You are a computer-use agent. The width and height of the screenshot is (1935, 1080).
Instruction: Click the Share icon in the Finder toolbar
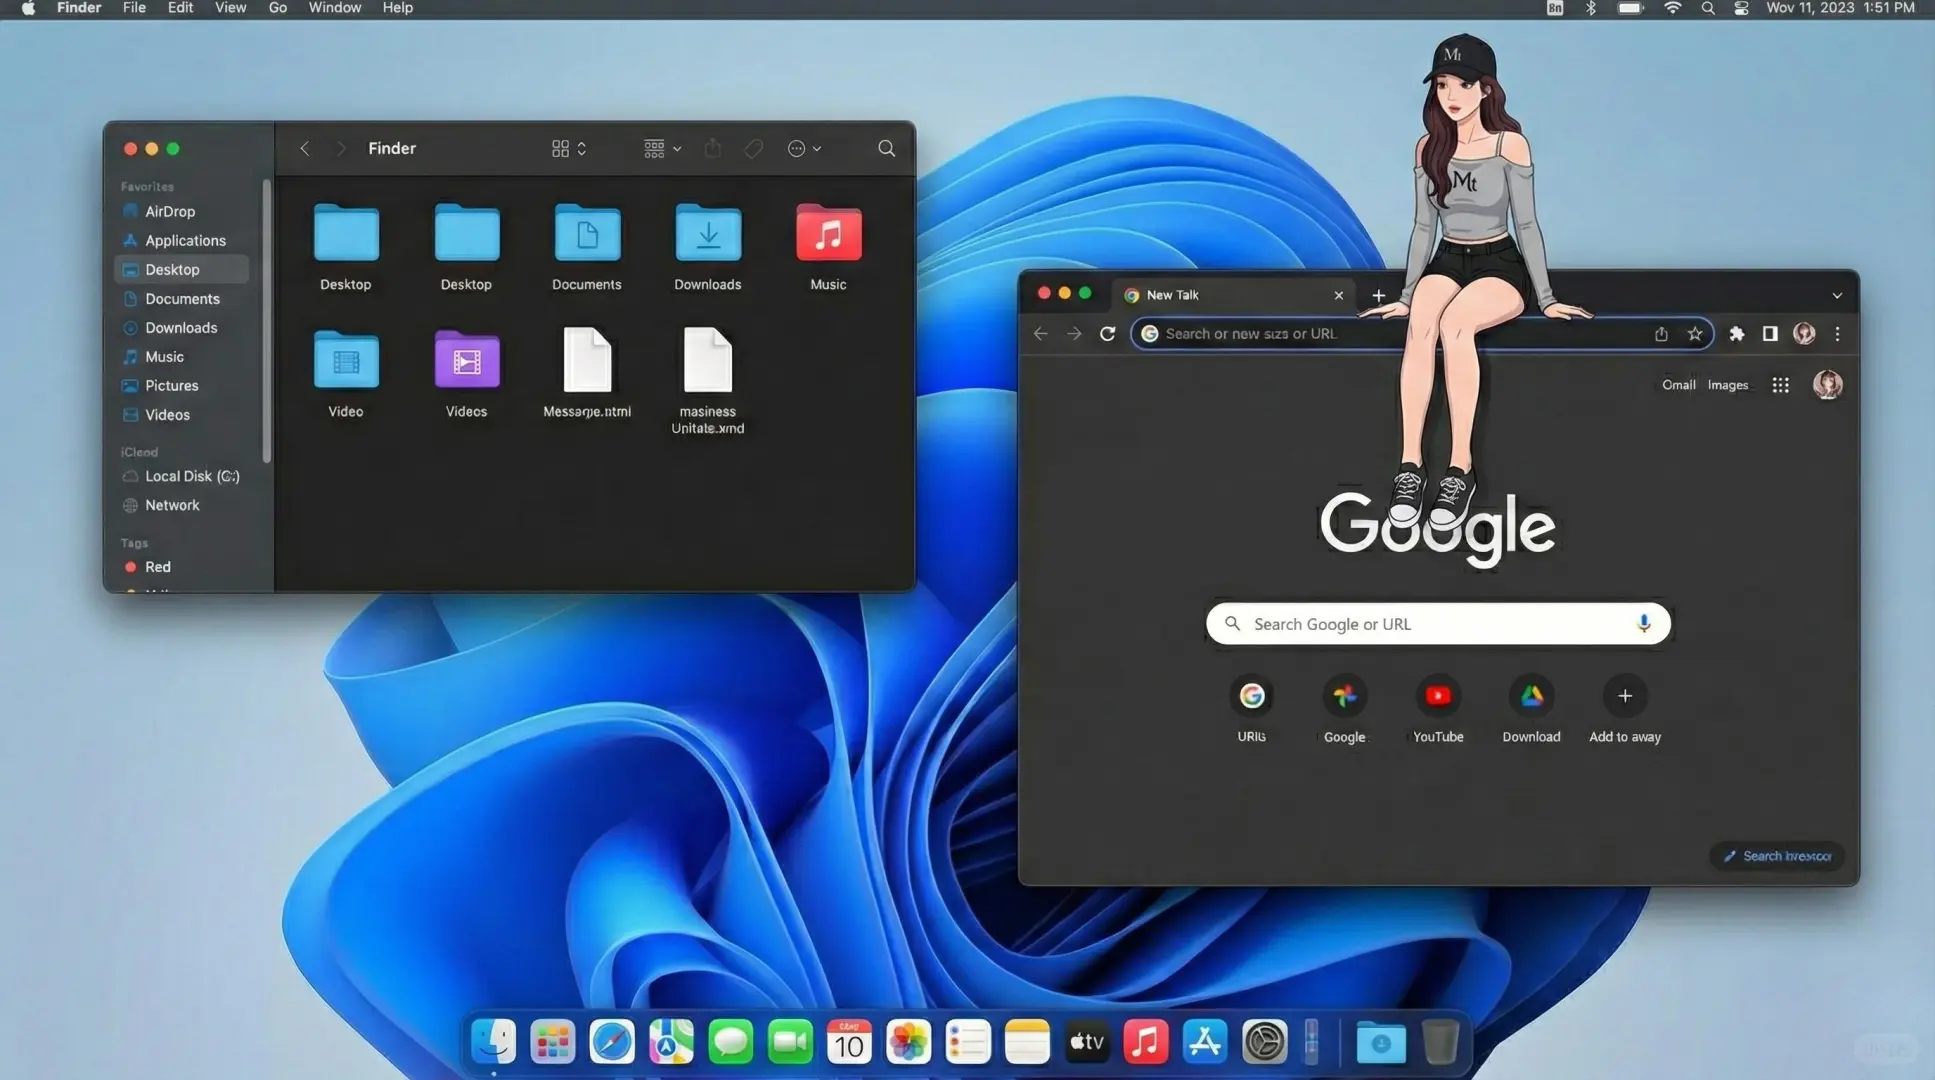(x=712, y=148)
